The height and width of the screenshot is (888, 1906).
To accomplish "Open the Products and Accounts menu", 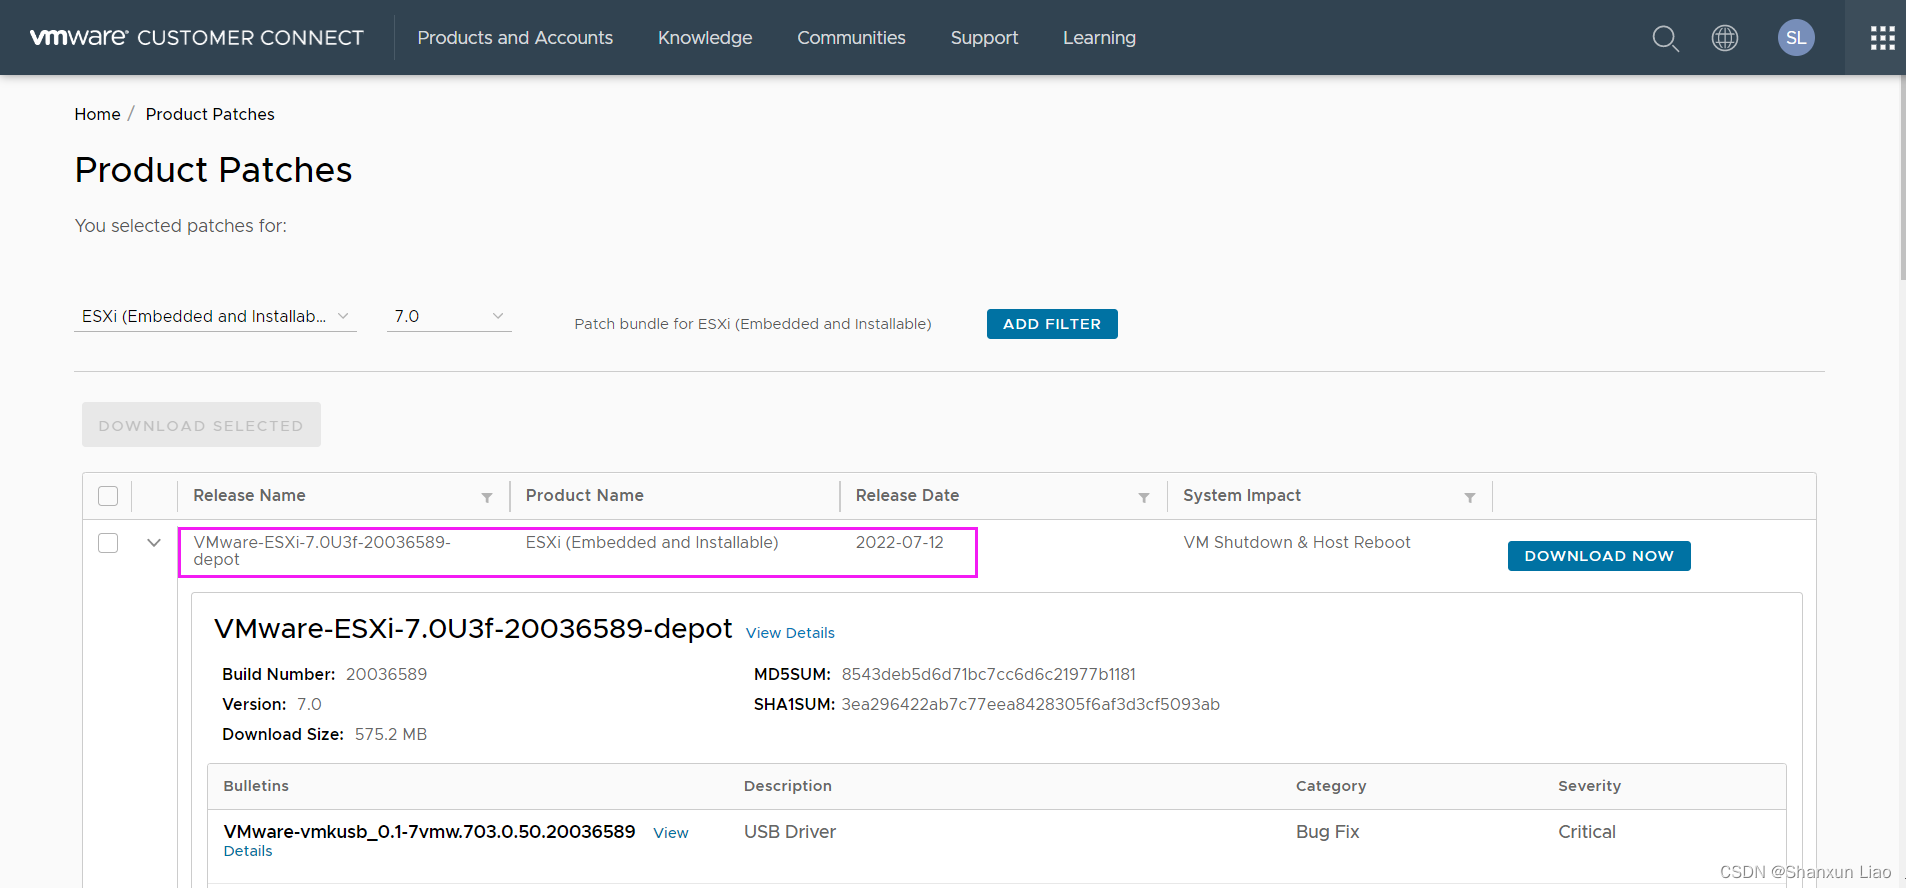I will [x=515, y=38].
